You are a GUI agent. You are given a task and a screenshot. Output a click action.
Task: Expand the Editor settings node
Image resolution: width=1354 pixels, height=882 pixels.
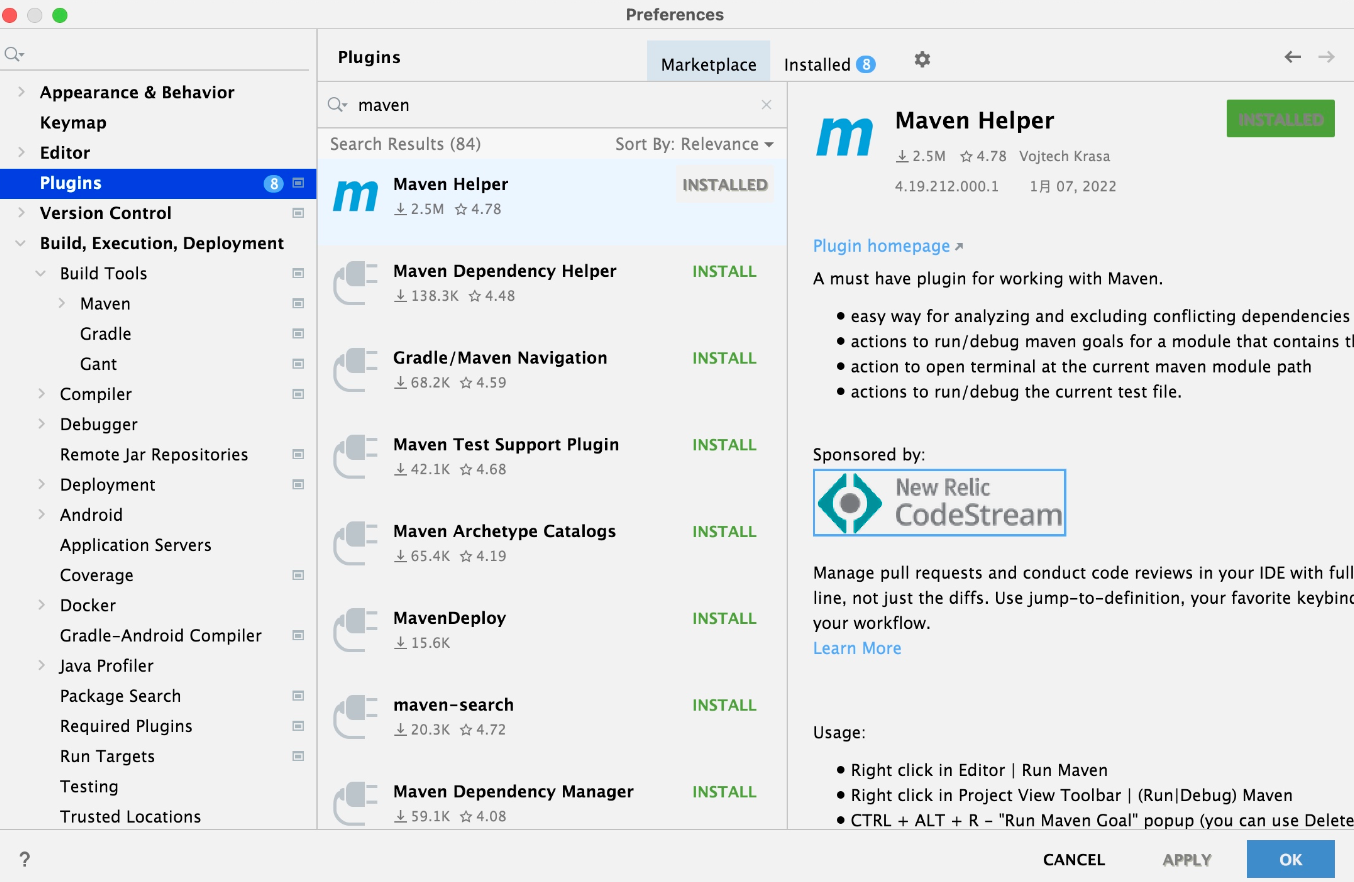pyautogui.click(x=21, y=152)
